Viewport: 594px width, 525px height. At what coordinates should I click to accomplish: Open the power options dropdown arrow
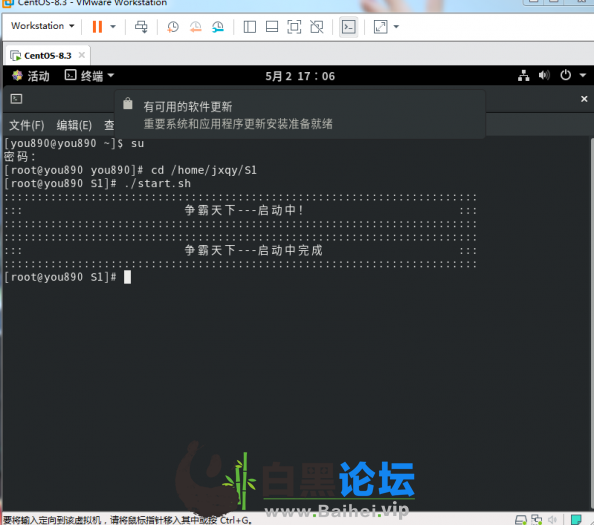pyautogui.click(x=113, y=27)
